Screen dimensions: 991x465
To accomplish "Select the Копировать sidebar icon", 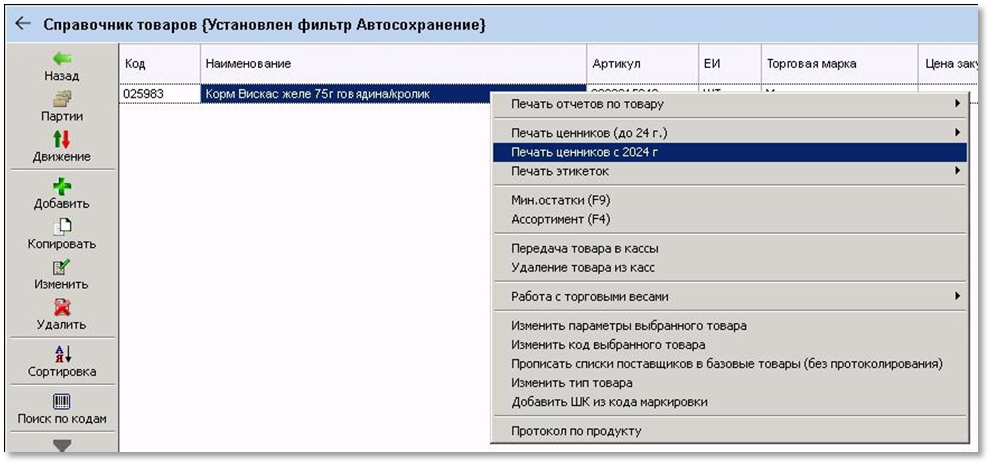I will click(x=62, y=227).
